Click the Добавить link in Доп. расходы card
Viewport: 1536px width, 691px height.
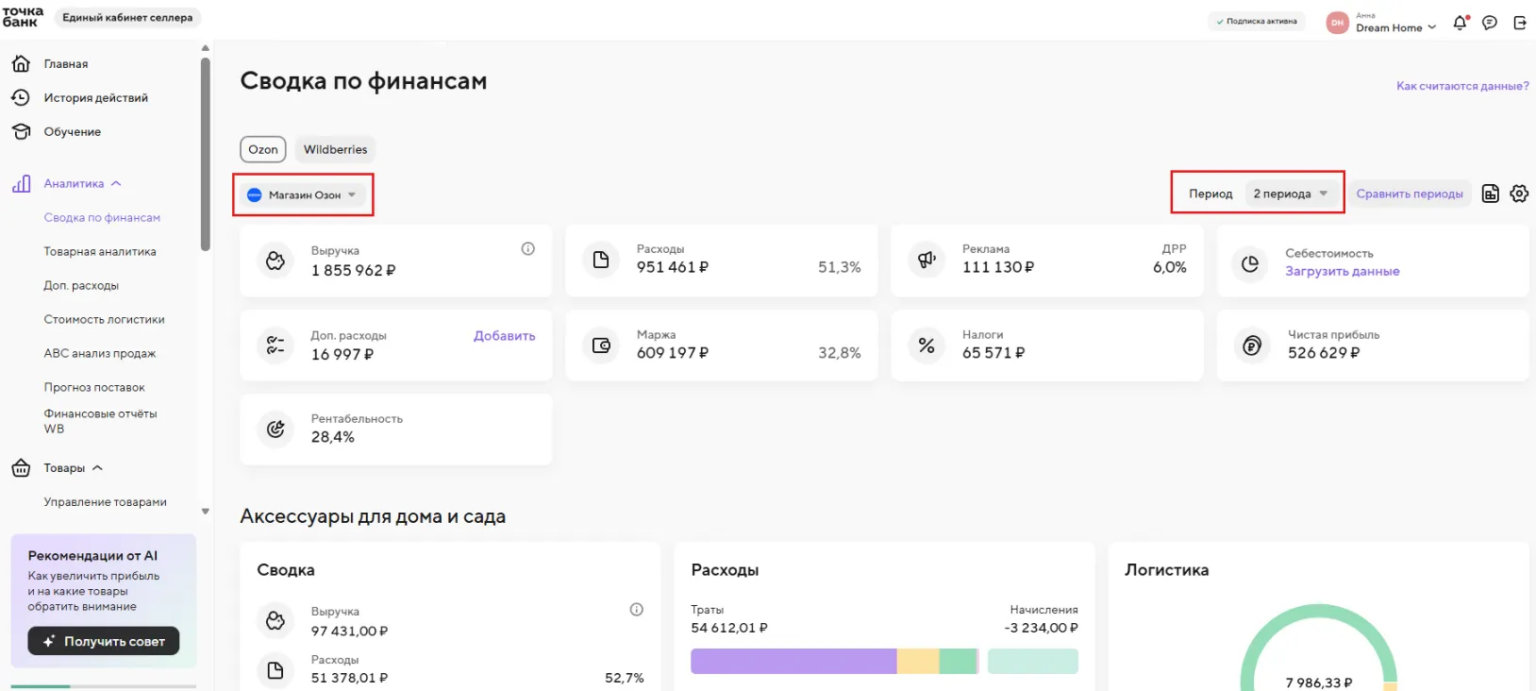pyautogui.click(x=504, y=336)
